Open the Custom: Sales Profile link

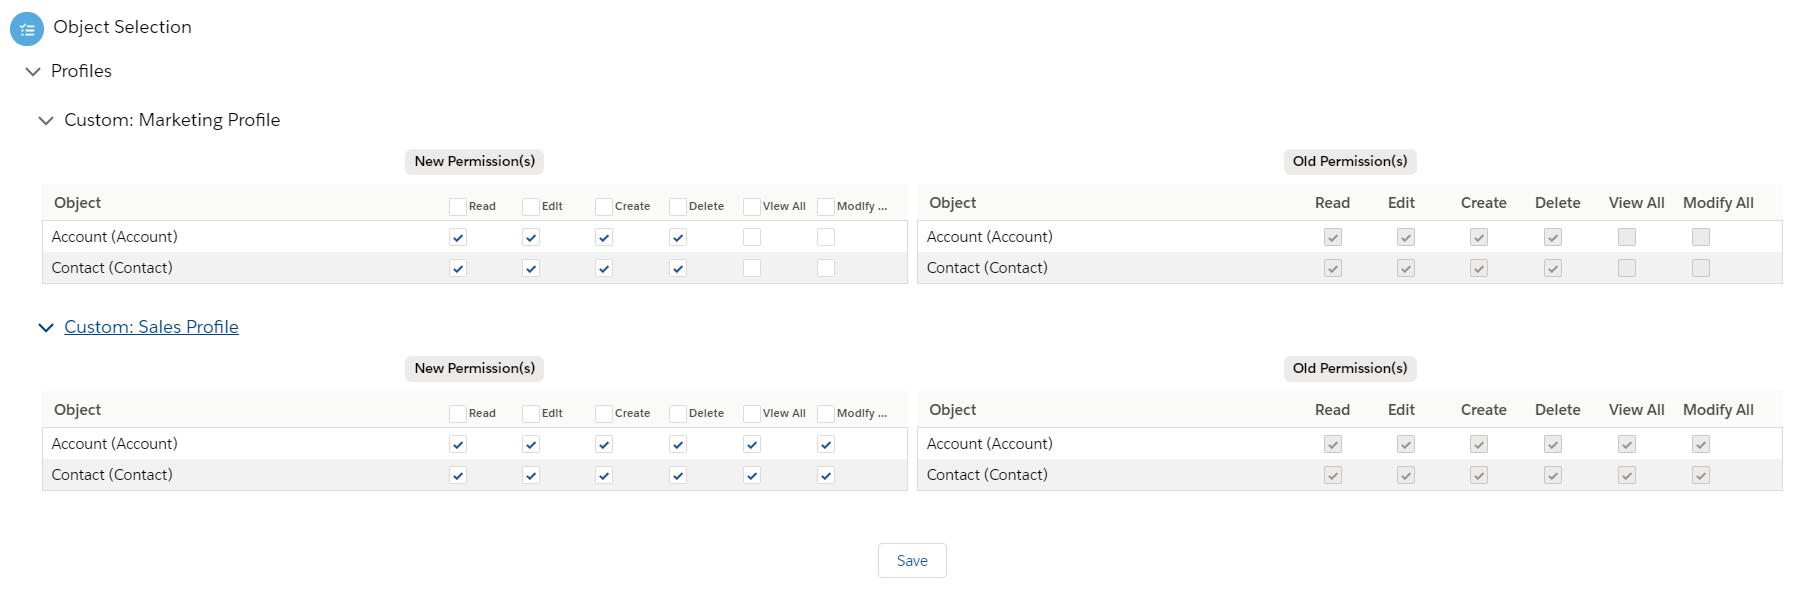pyautogui.click(x=151, y=327)
